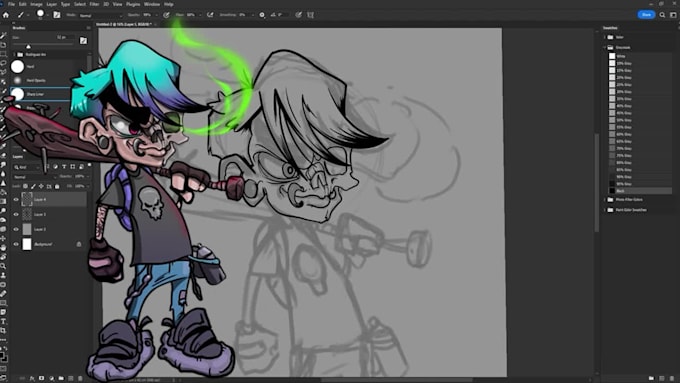This screenshot has height=383, width=680.
Task: Open the Edit Toolbar ellipsis
Action: (3, 340)
